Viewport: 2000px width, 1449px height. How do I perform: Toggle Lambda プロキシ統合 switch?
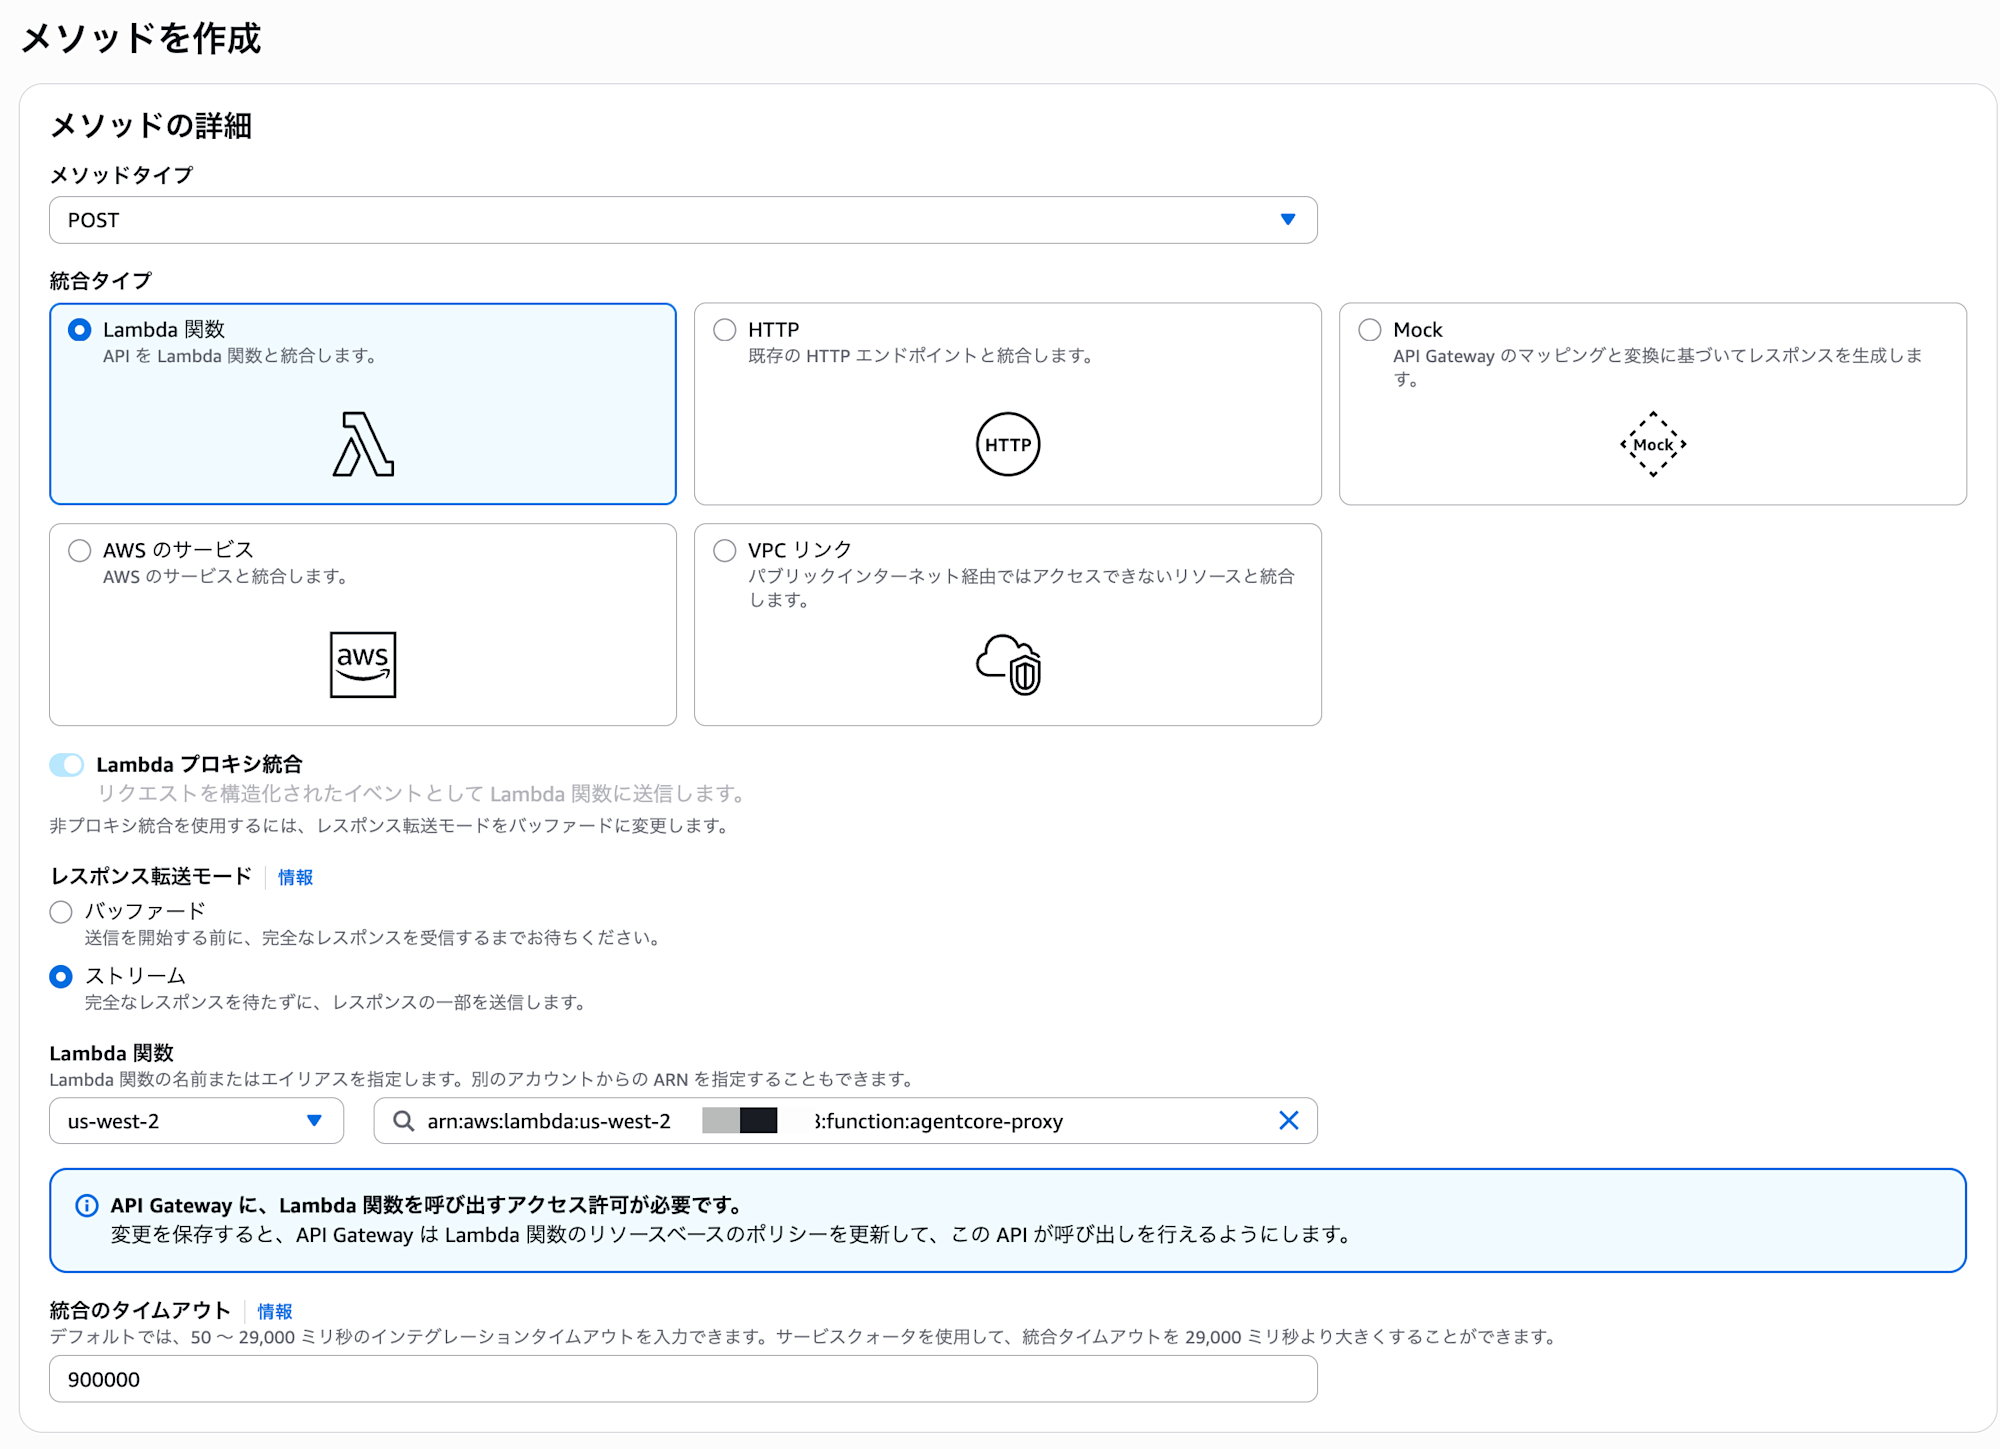[67, 765]
